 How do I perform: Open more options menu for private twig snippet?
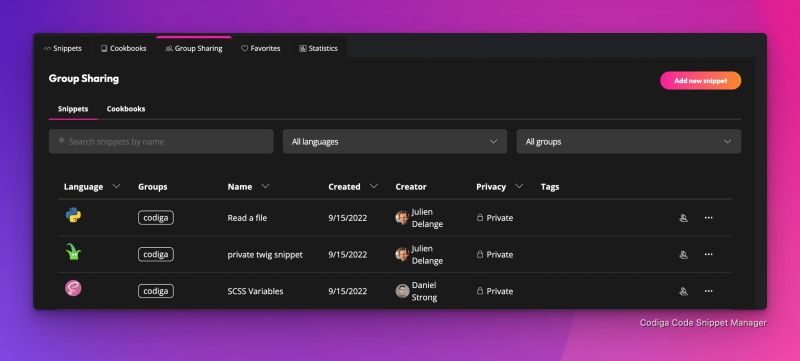tap(709, 254)
